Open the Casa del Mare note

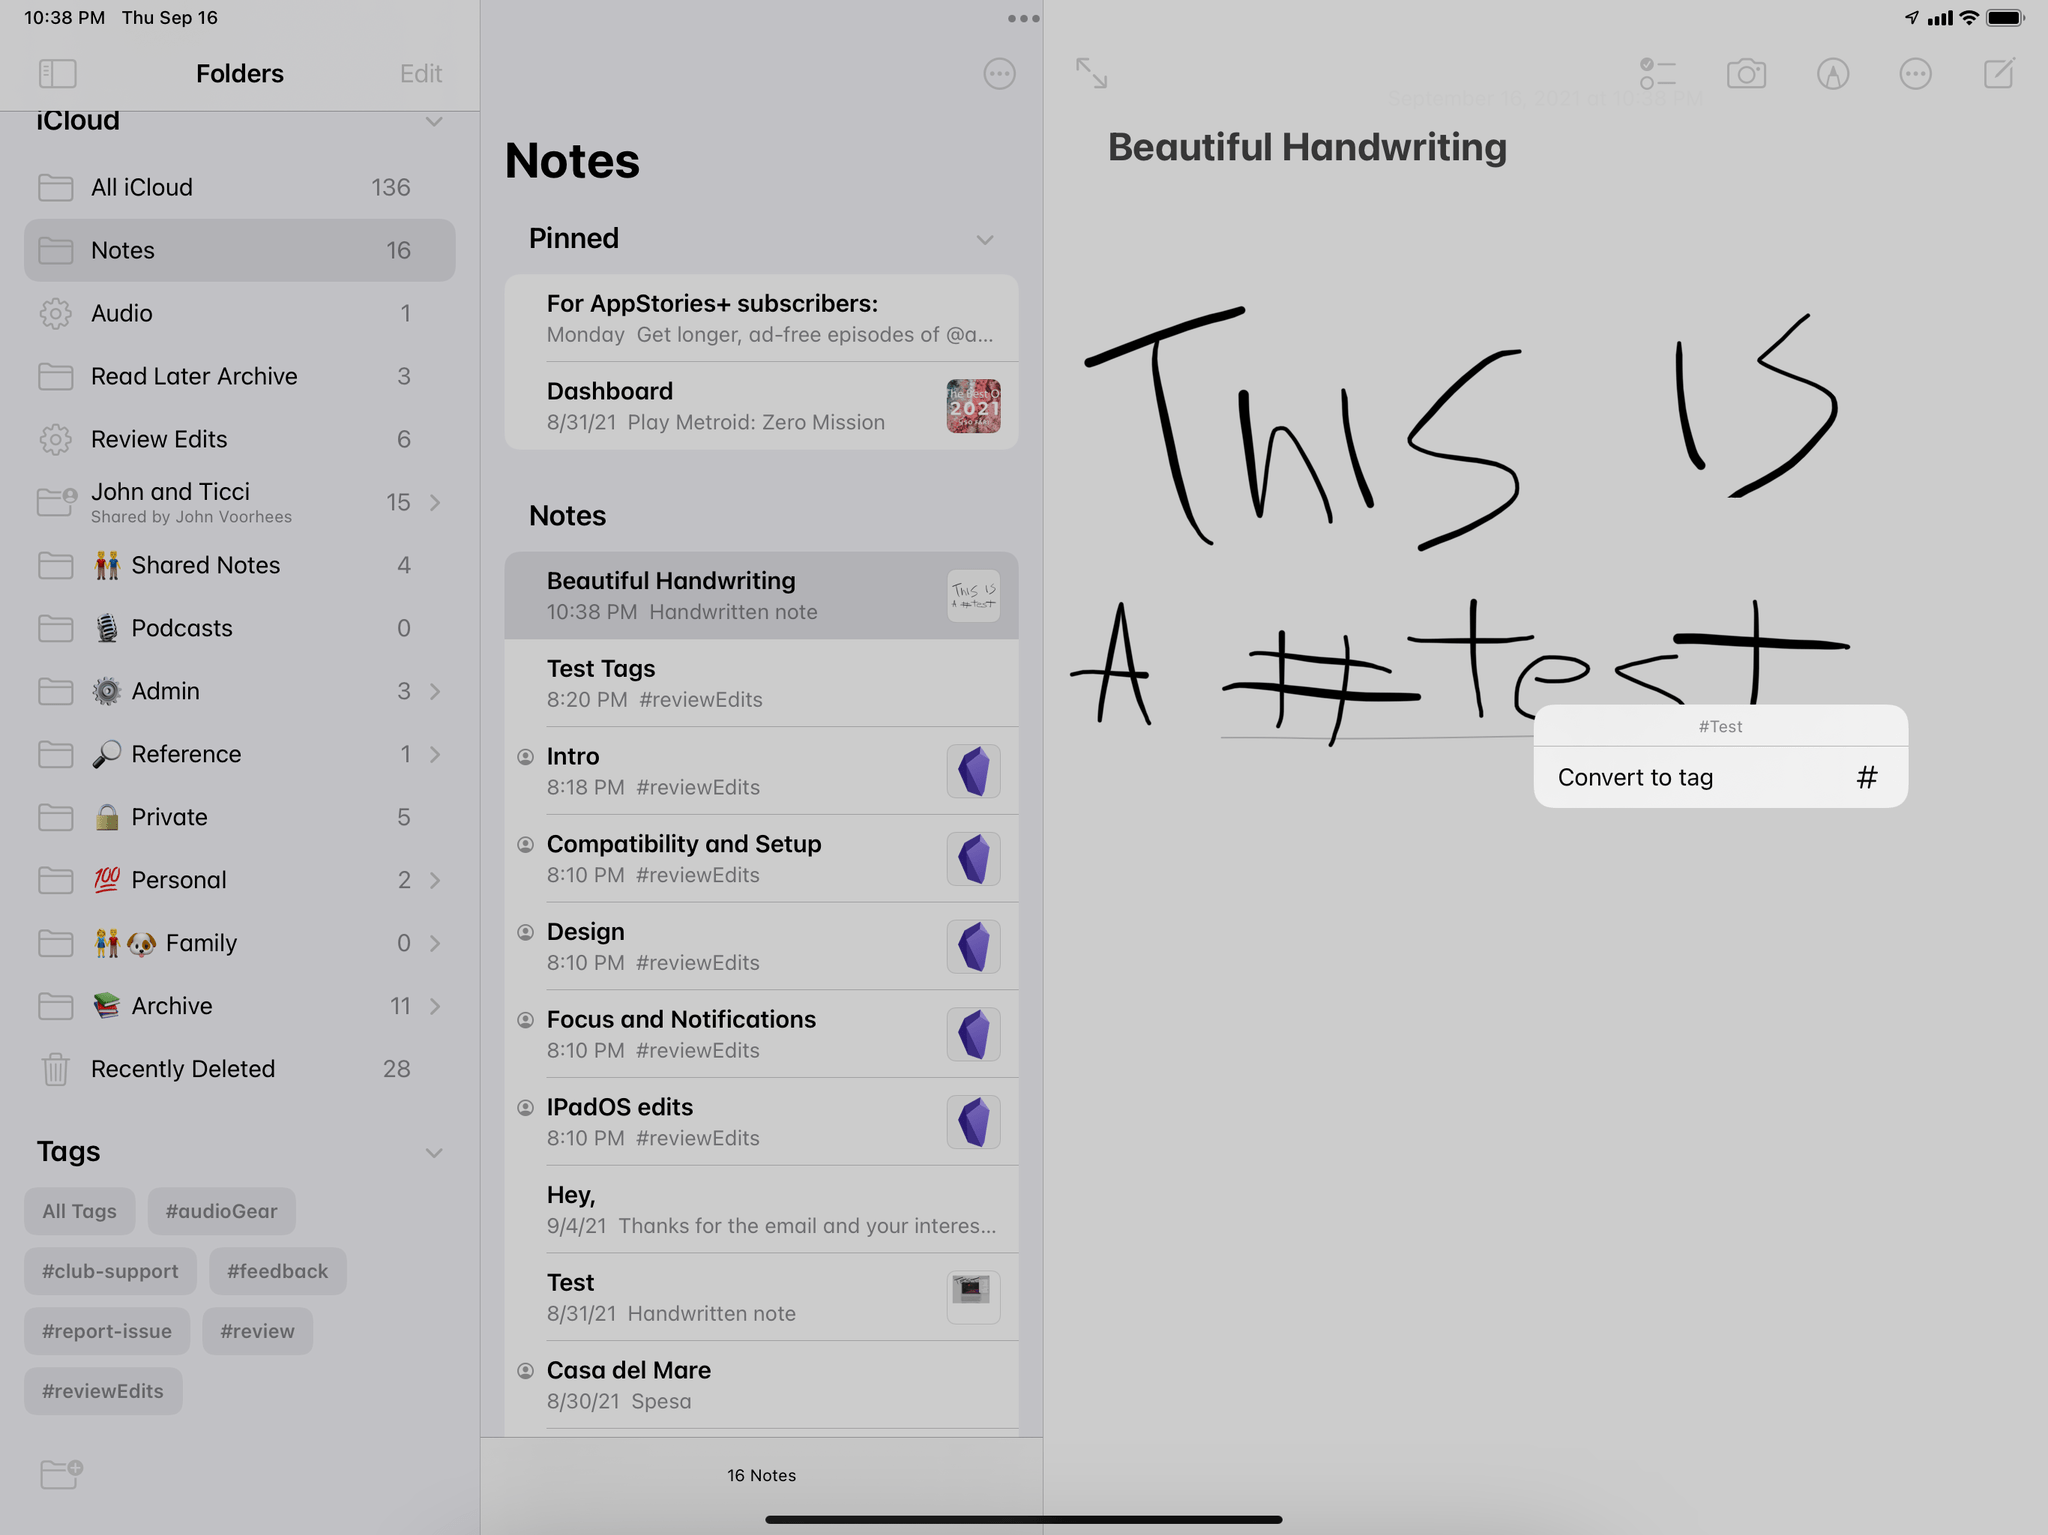click(x=761, y=1385)
